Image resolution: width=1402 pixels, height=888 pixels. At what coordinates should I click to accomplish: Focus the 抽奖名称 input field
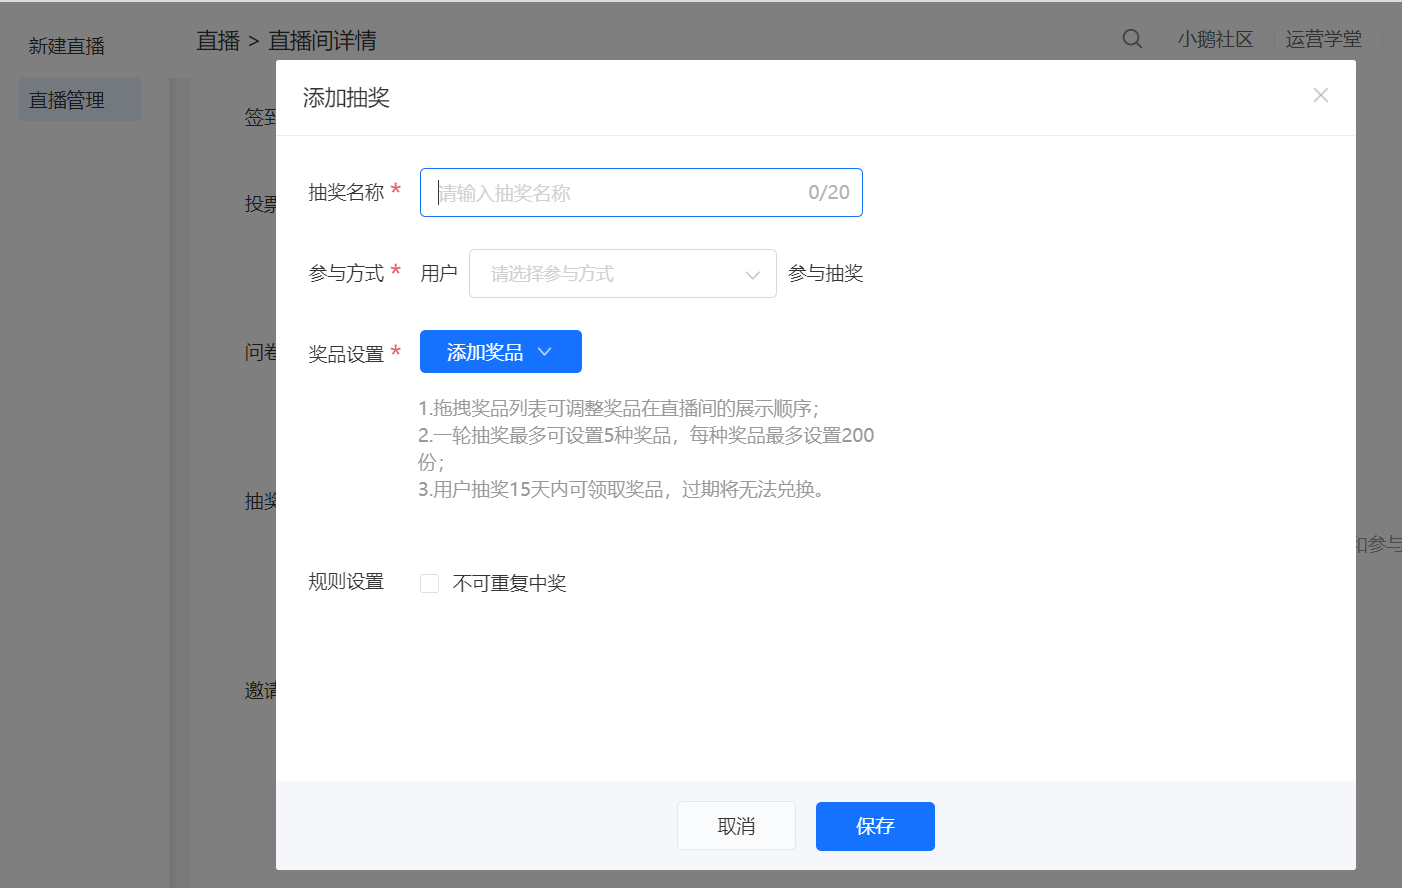pos(641,193)
